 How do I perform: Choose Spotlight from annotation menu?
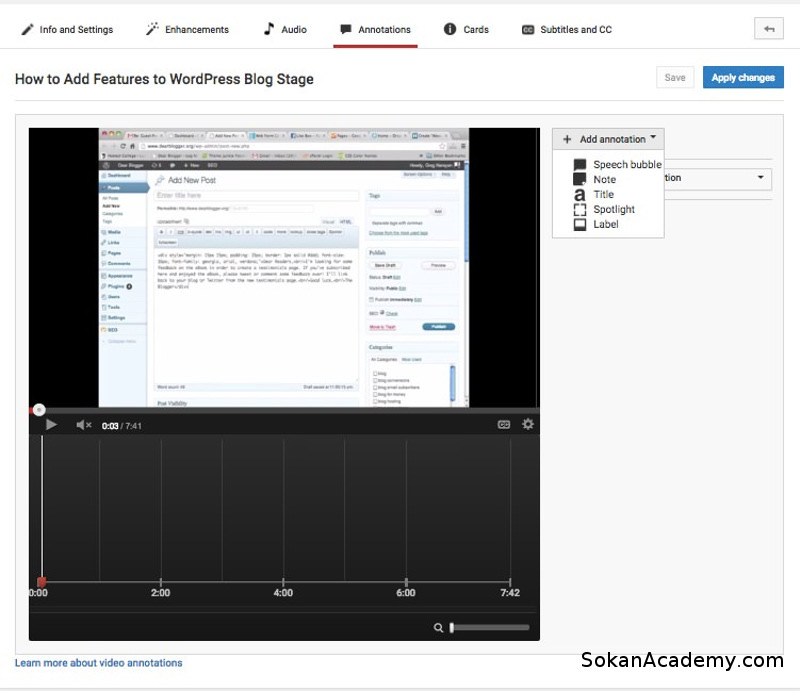[604, 209]
